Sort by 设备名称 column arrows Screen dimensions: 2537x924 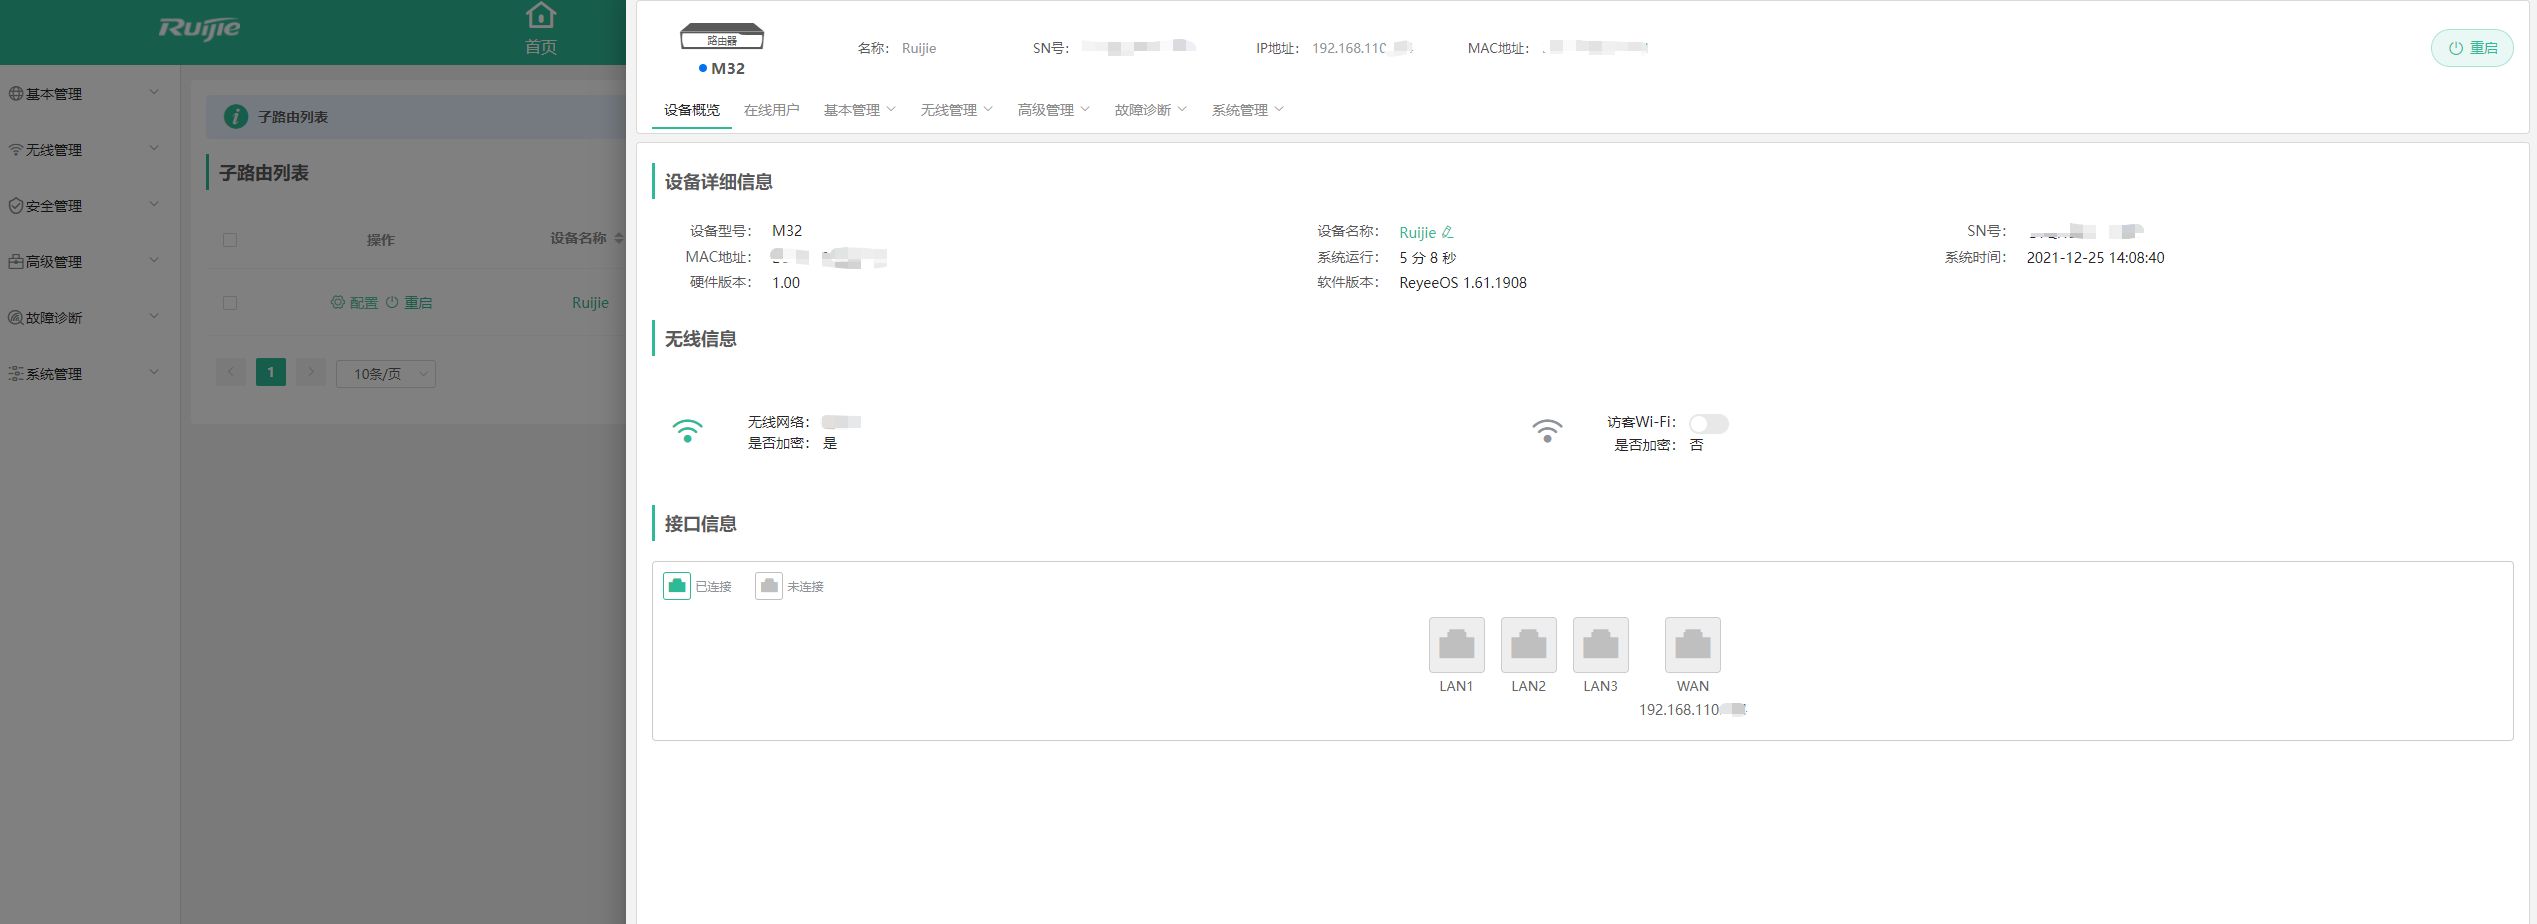[x=618, y=238]
